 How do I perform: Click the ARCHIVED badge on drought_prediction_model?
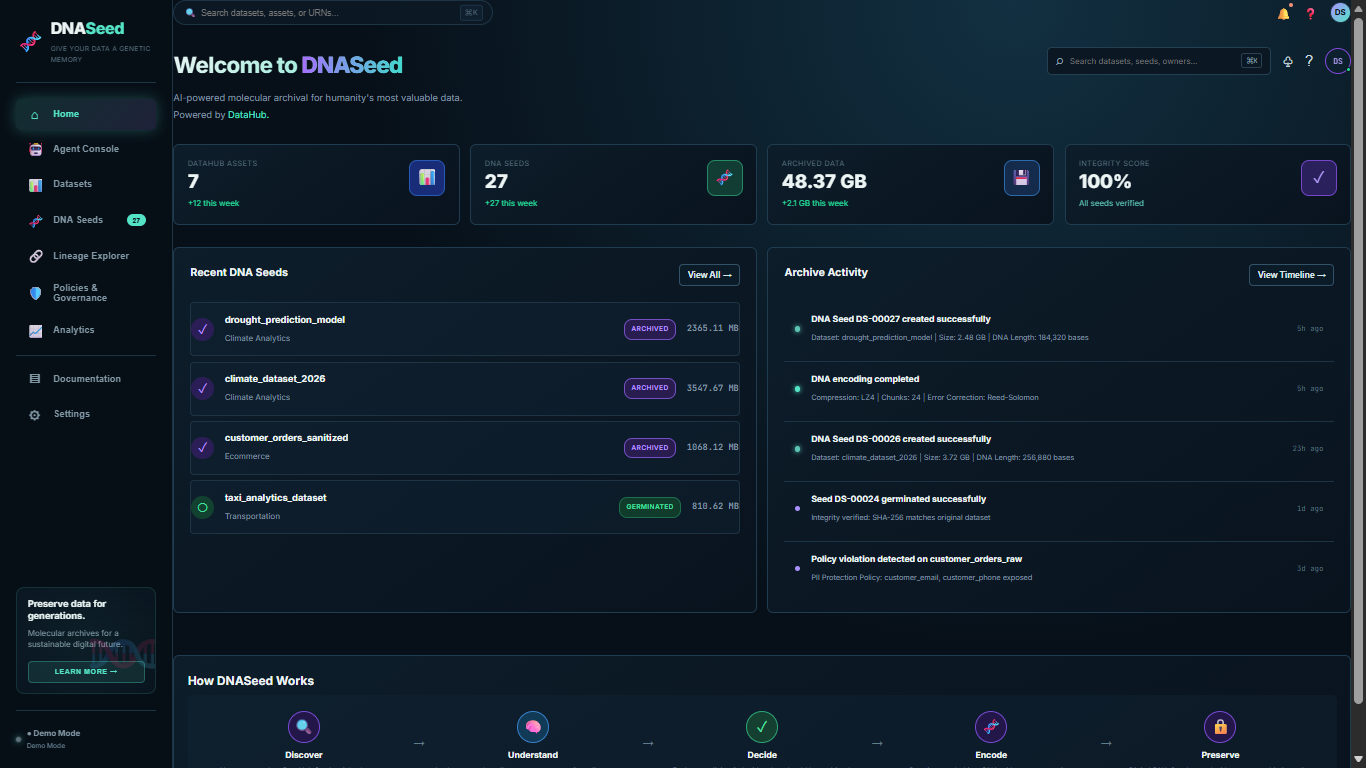650,329
